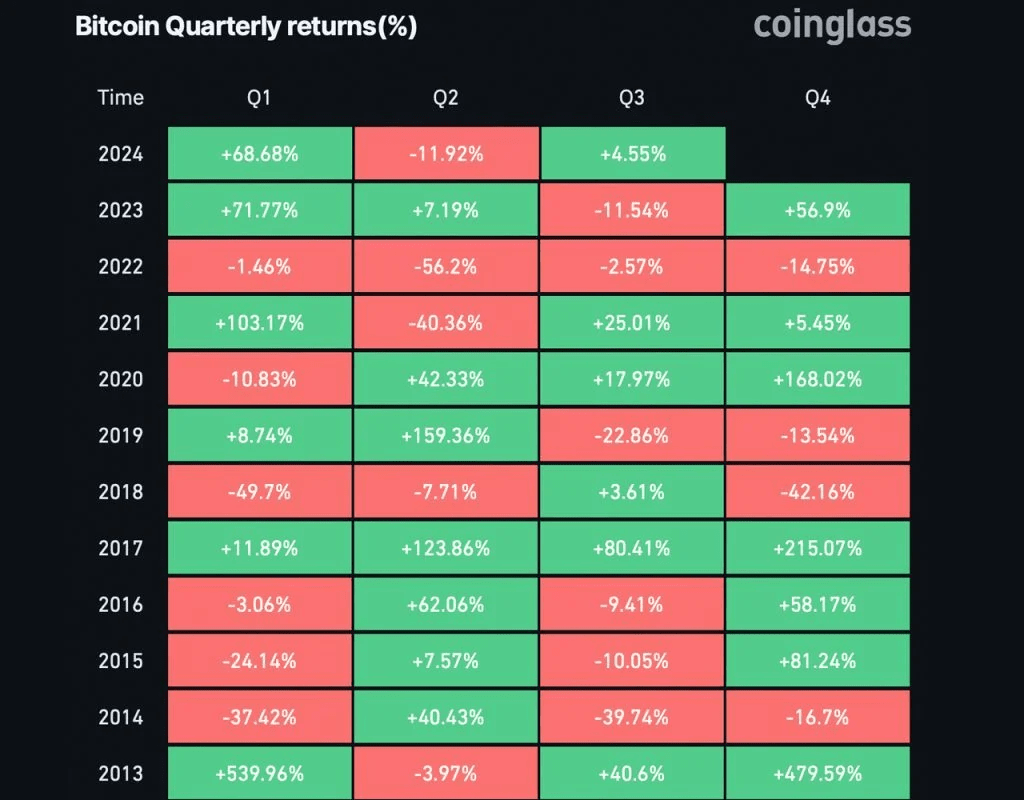Select the 2020 Q4 +168.02% cell
Image resolution: width=1024 pixels, height=800 pixels.
(818, 379)
